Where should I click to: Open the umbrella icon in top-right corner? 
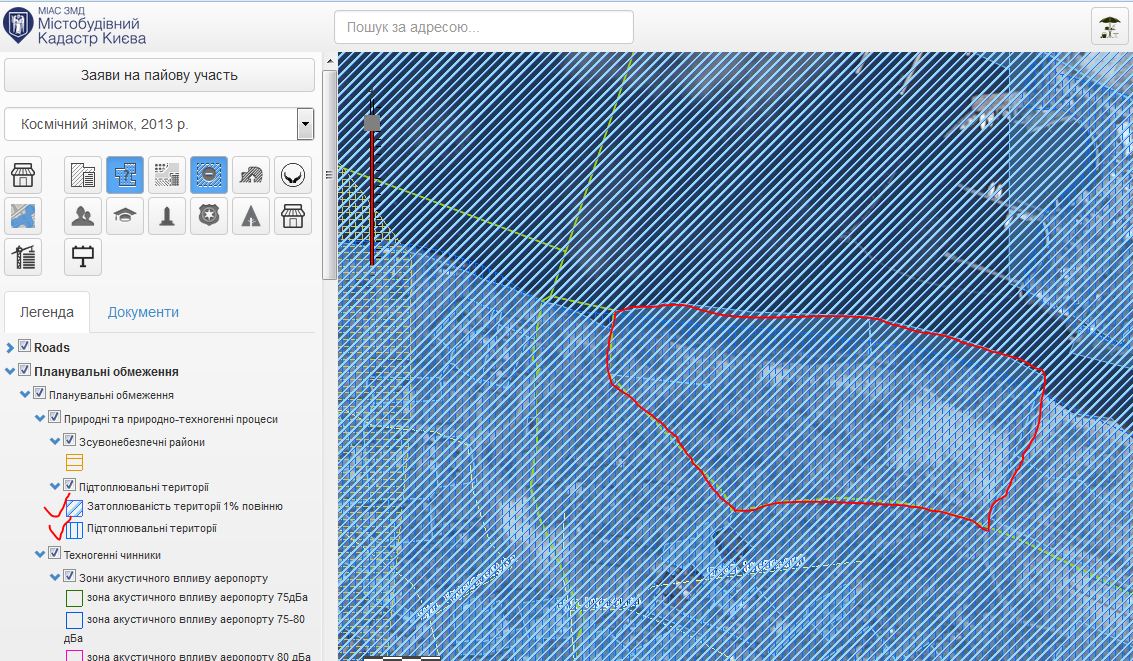[x=1109, y=26]
